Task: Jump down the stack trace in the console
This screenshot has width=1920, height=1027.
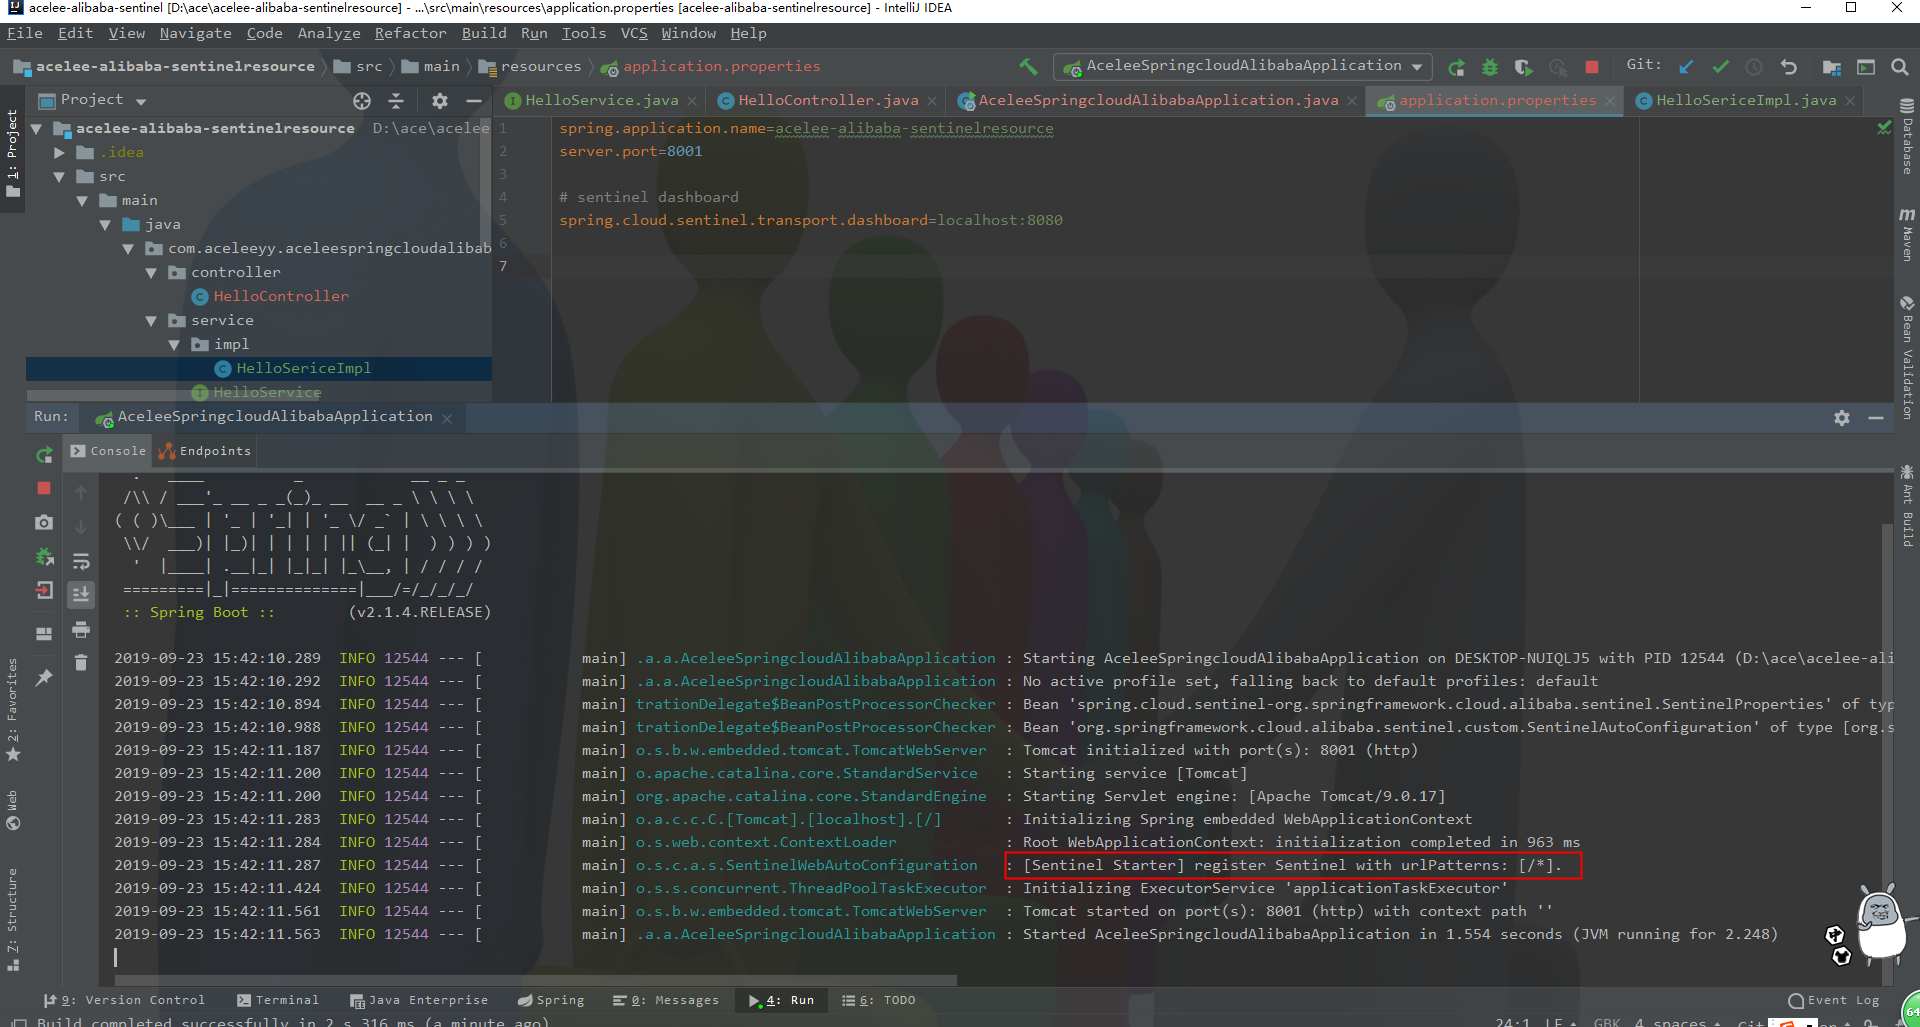Action: (x=81, y=527)
